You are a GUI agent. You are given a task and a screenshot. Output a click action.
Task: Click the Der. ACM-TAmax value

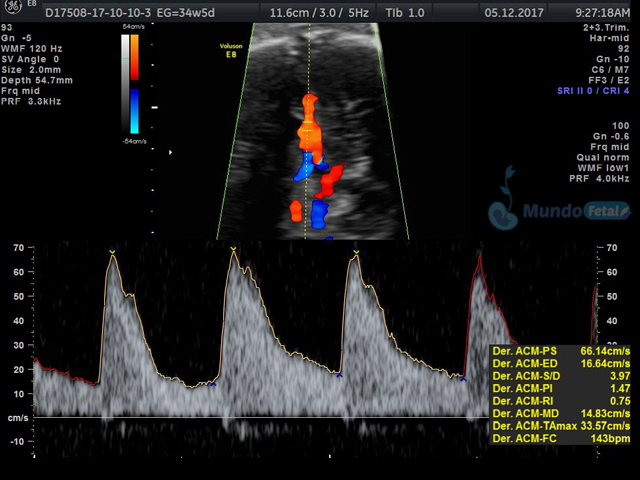(605, 425)
